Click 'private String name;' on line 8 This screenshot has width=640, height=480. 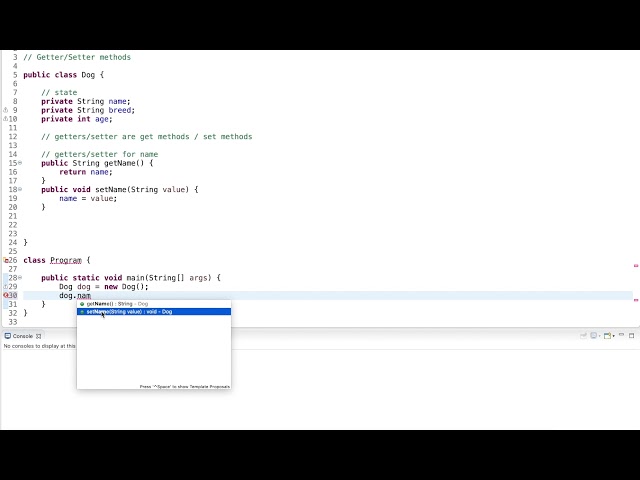click(x=86, y=101)
